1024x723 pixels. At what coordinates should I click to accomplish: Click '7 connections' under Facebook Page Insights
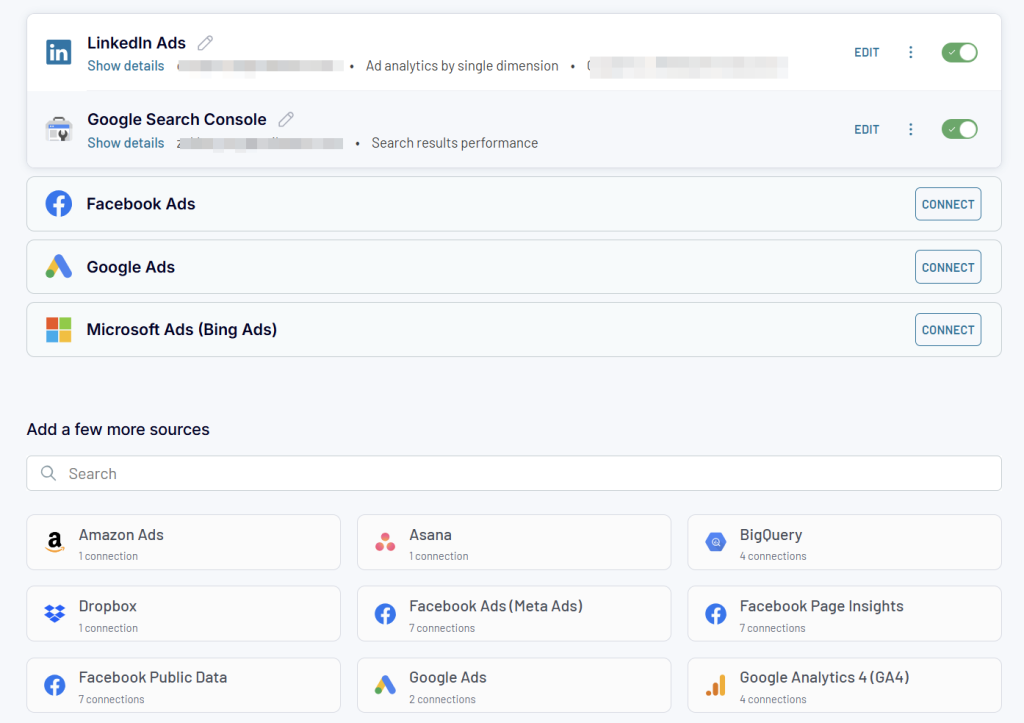click(x=772, y=628)
